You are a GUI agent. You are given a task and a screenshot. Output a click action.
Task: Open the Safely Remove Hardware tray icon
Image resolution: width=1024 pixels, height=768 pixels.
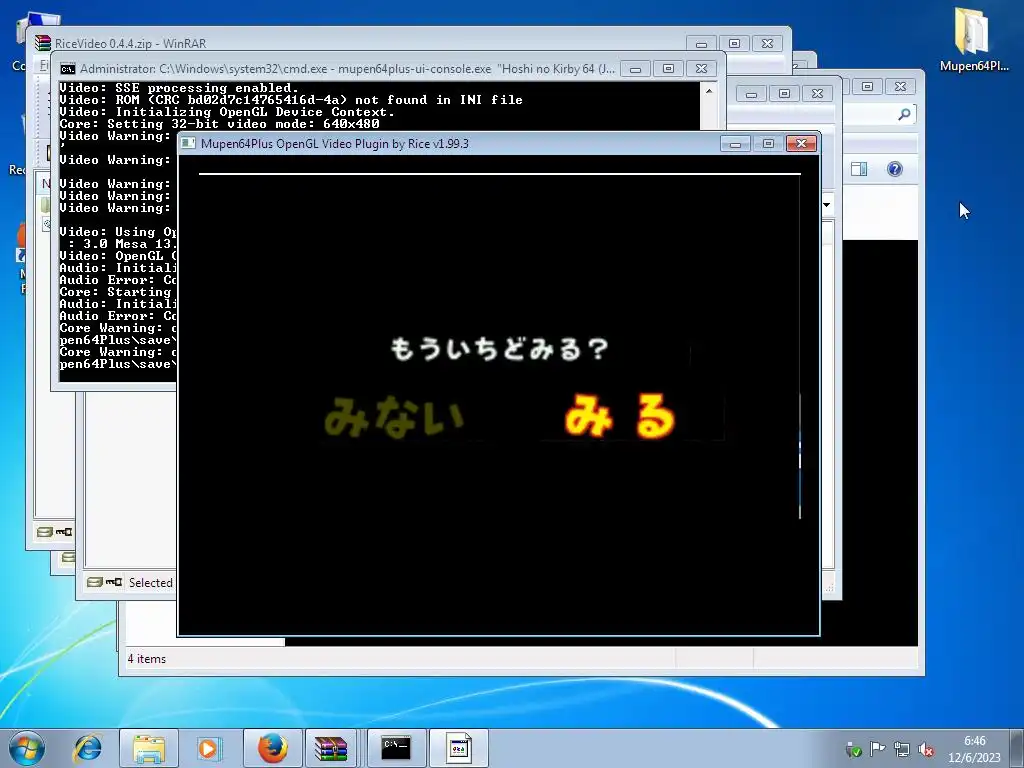(x=854, y=750)
